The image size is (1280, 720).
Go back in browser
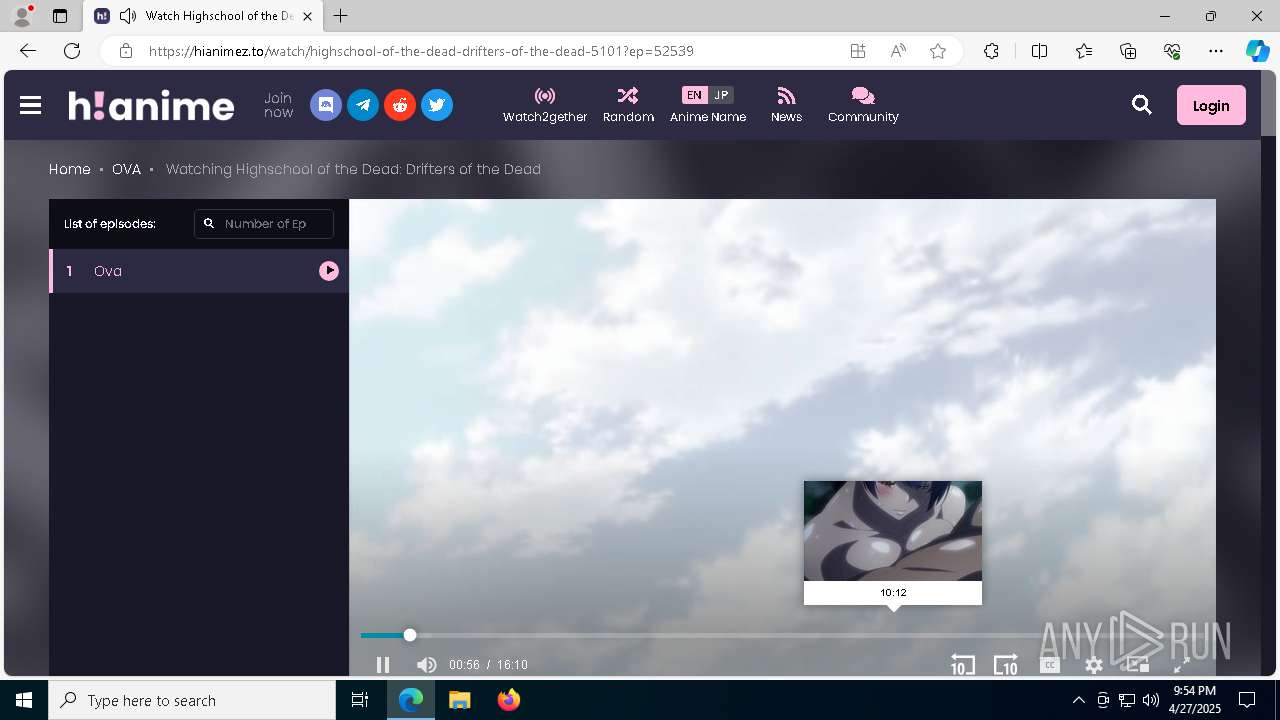(28, 51)
